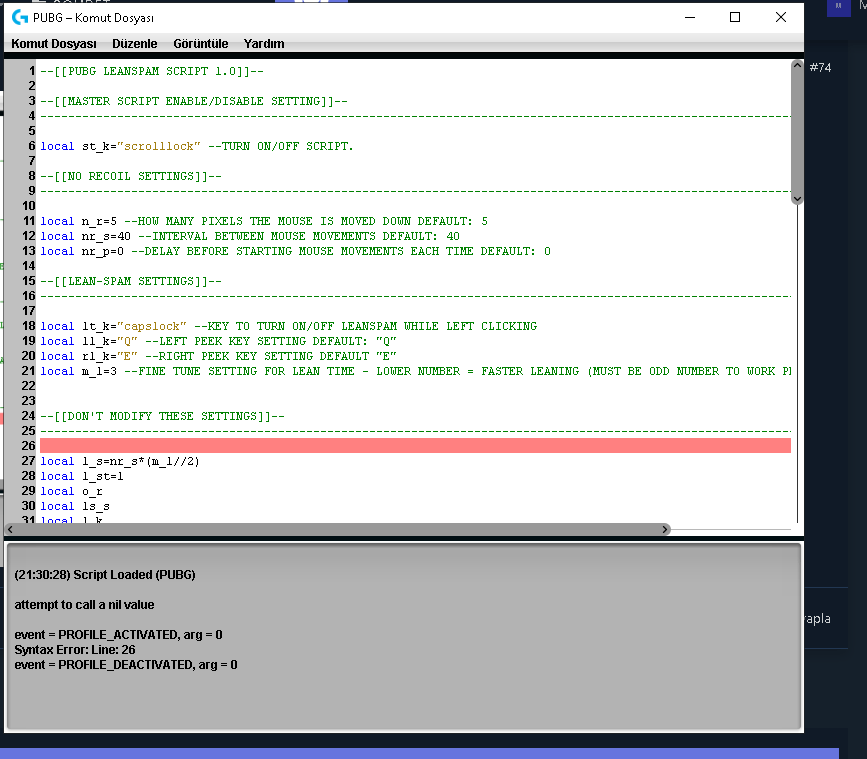Click line number 26 in gutter
Viewport: 867px width, 759px height.
click(28, 446)
